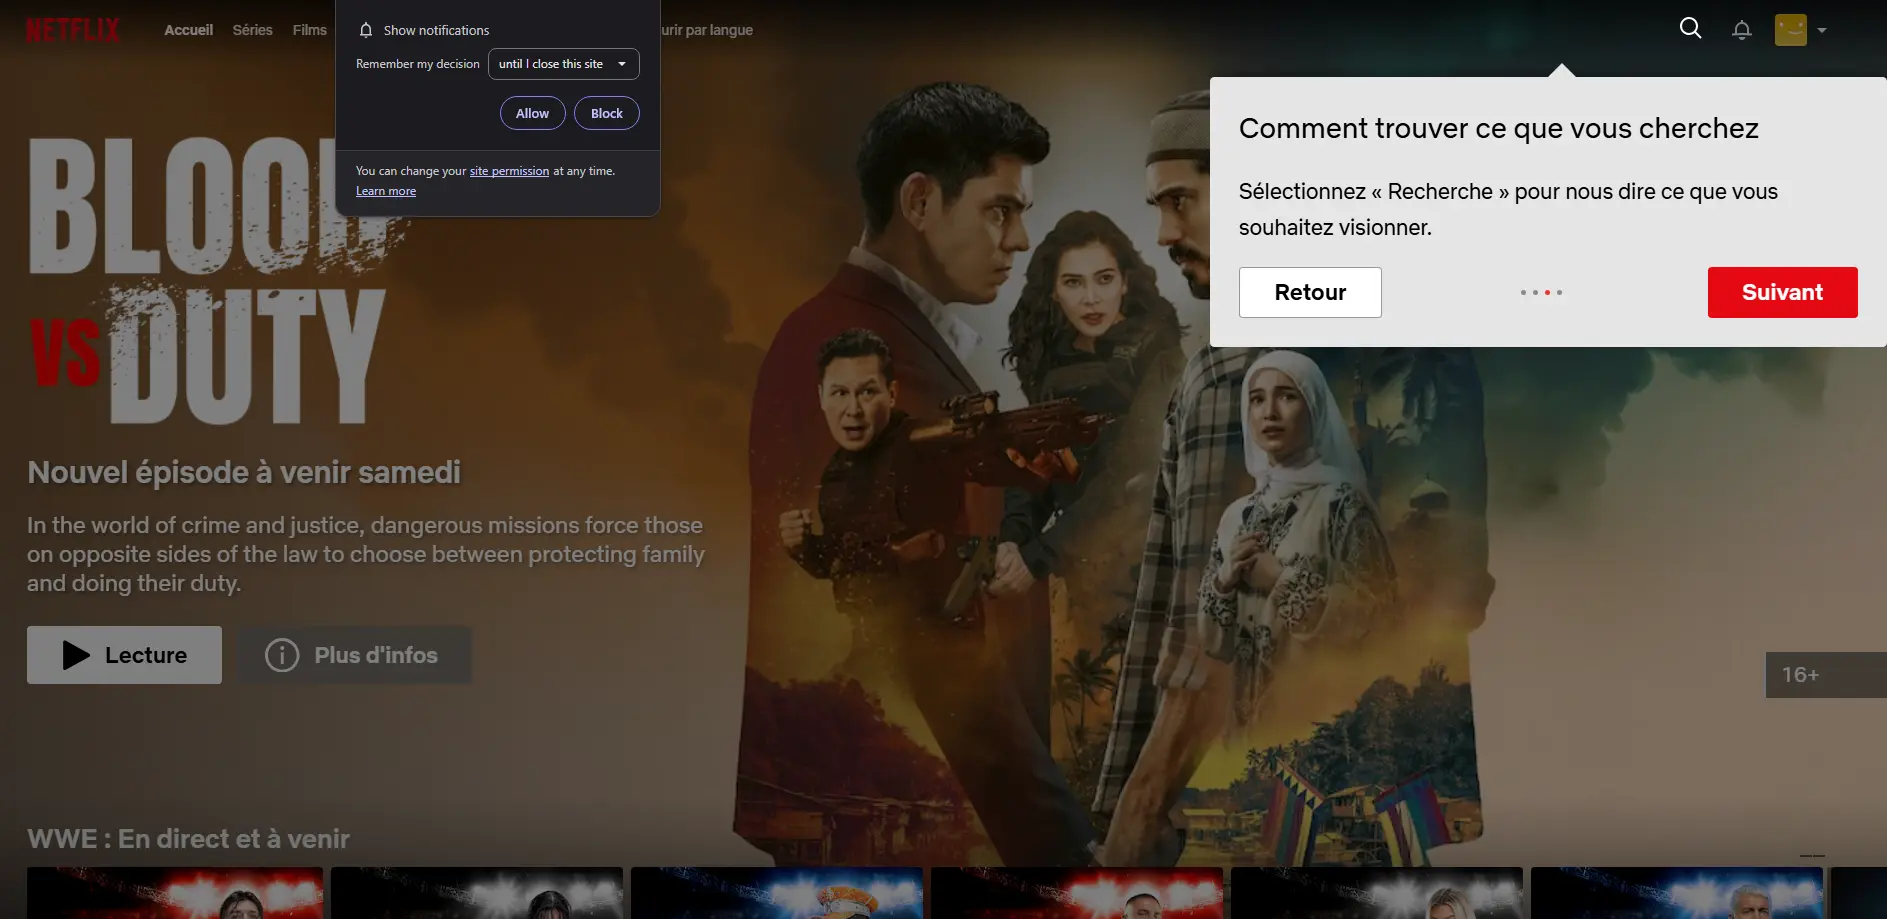Block notifications in the browser prompt
This screenshot has width=1887, height=919.
click(x=606, y=113)
